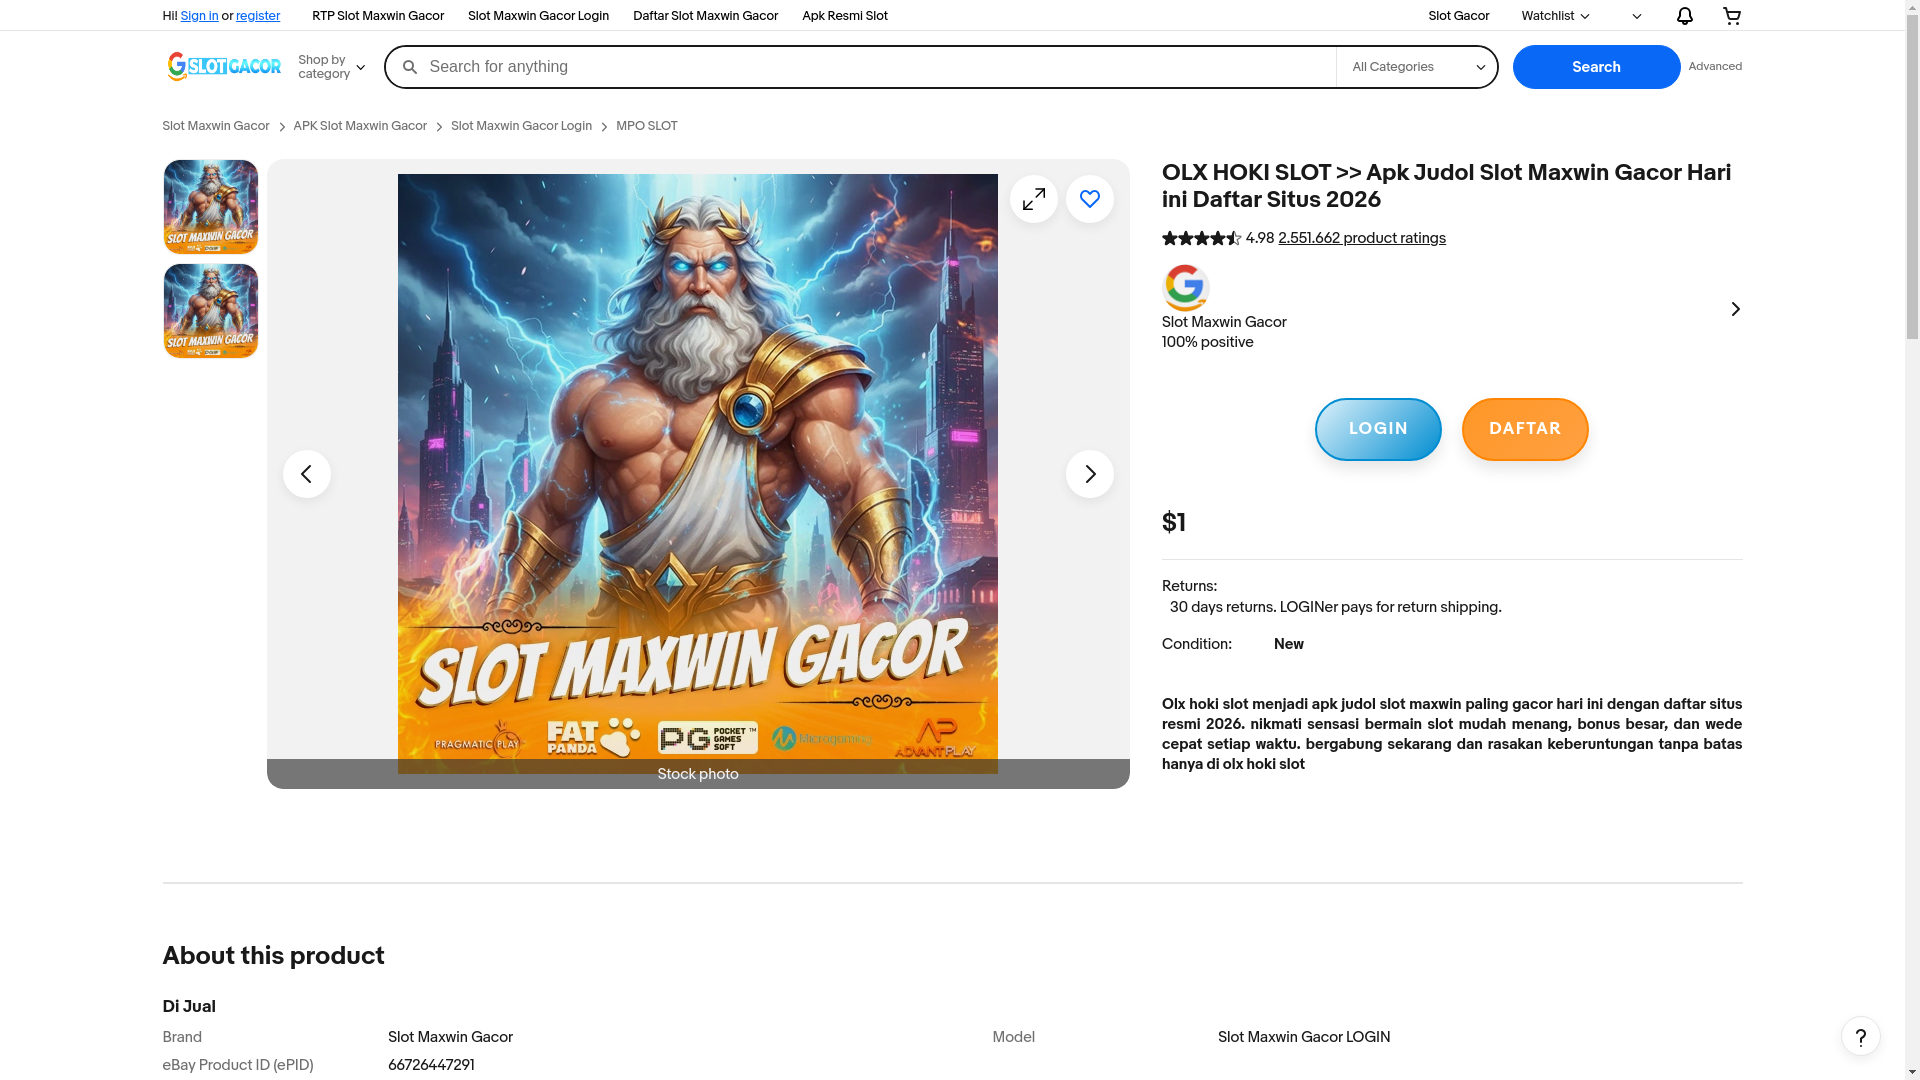Click the orange DAFTAR button
Image resolution: width=1920 pixels, height=1080 pixels.
(1525, 429)
